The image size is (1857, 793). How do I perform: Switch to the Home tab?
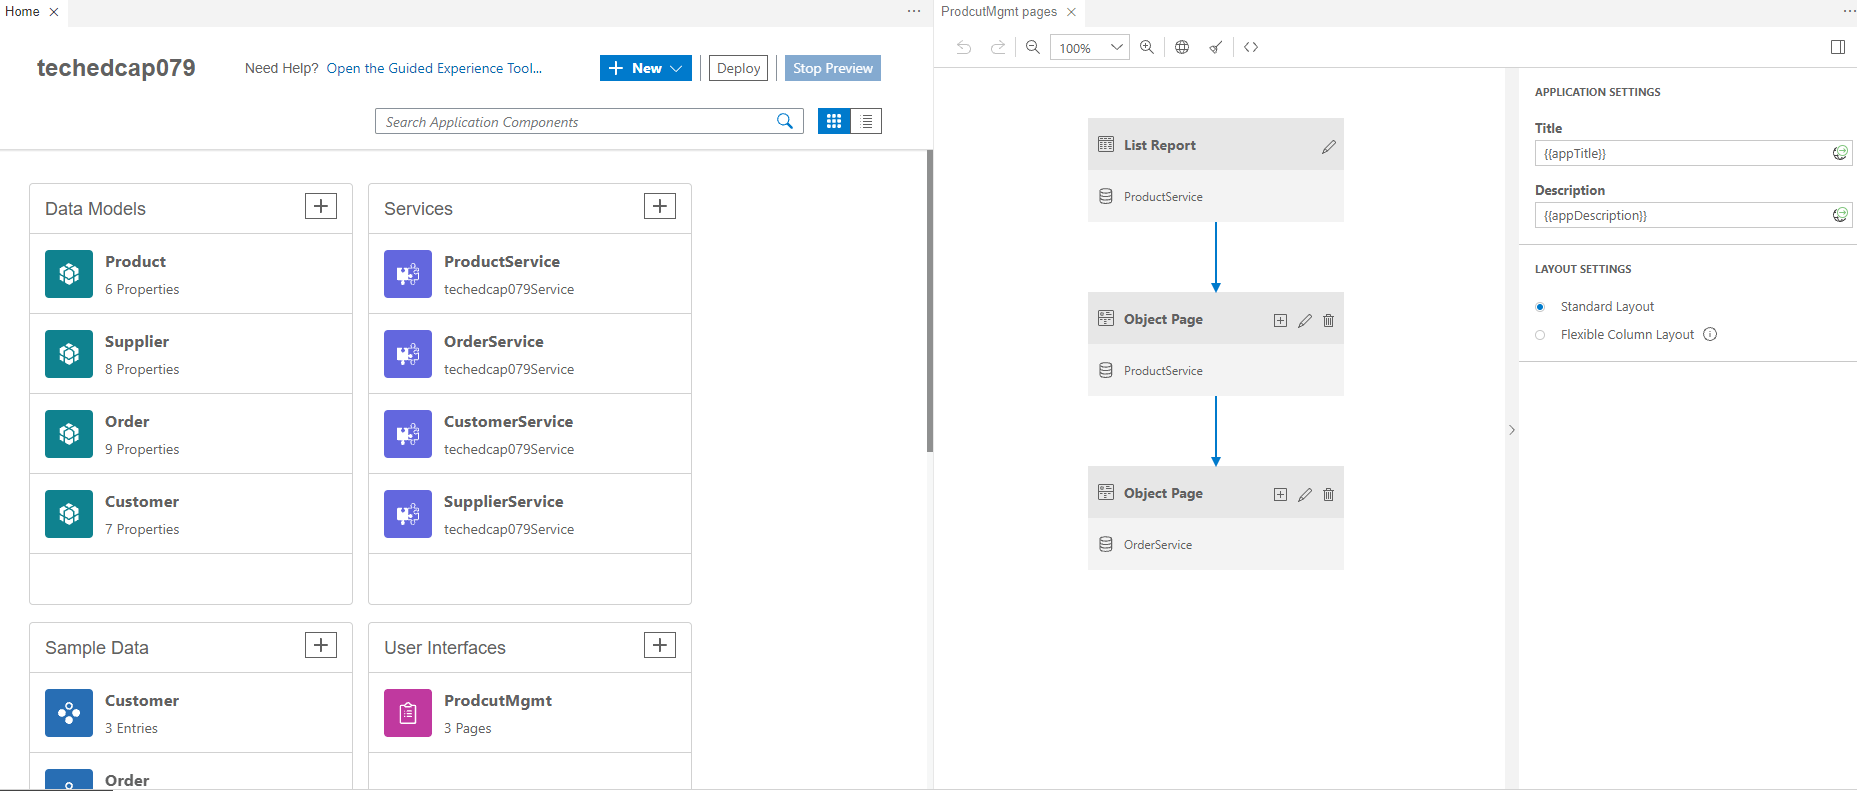click(22, 12)
